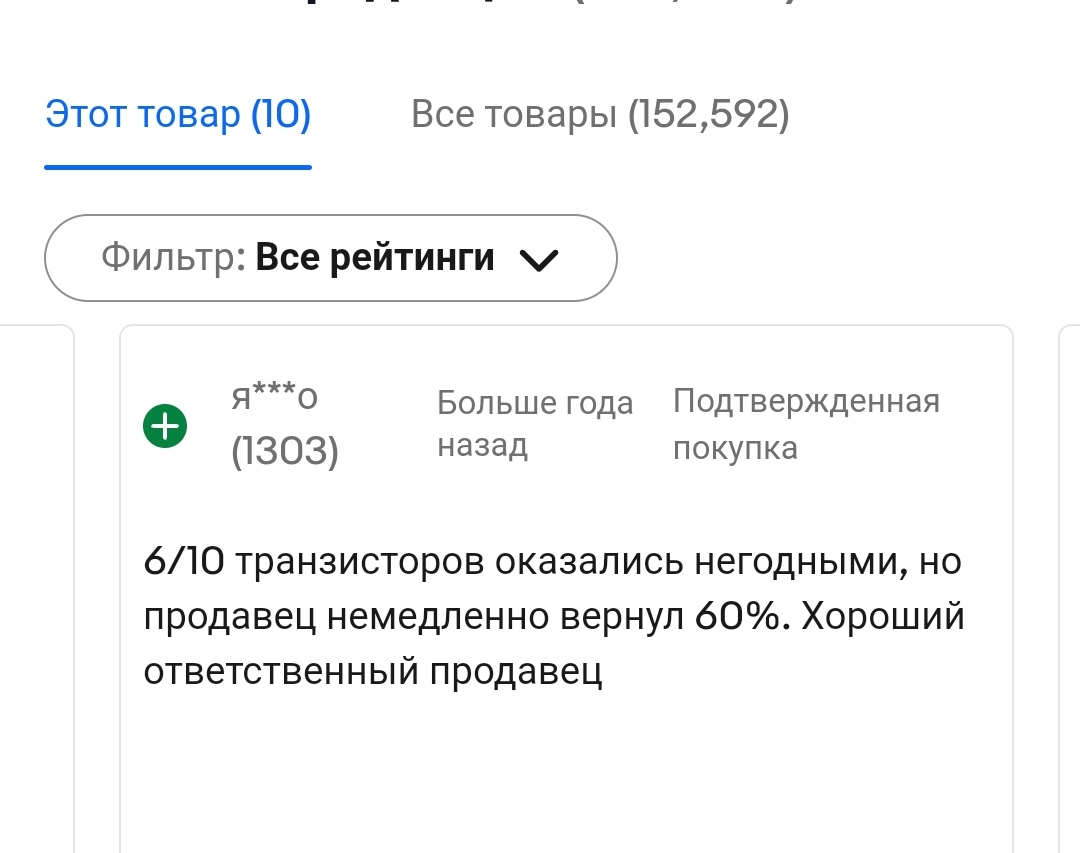Screen dimensions: 1080x853
Task: Click the review line "продавец немедленно вернул 60%"
Action: [x=460, y=617]
